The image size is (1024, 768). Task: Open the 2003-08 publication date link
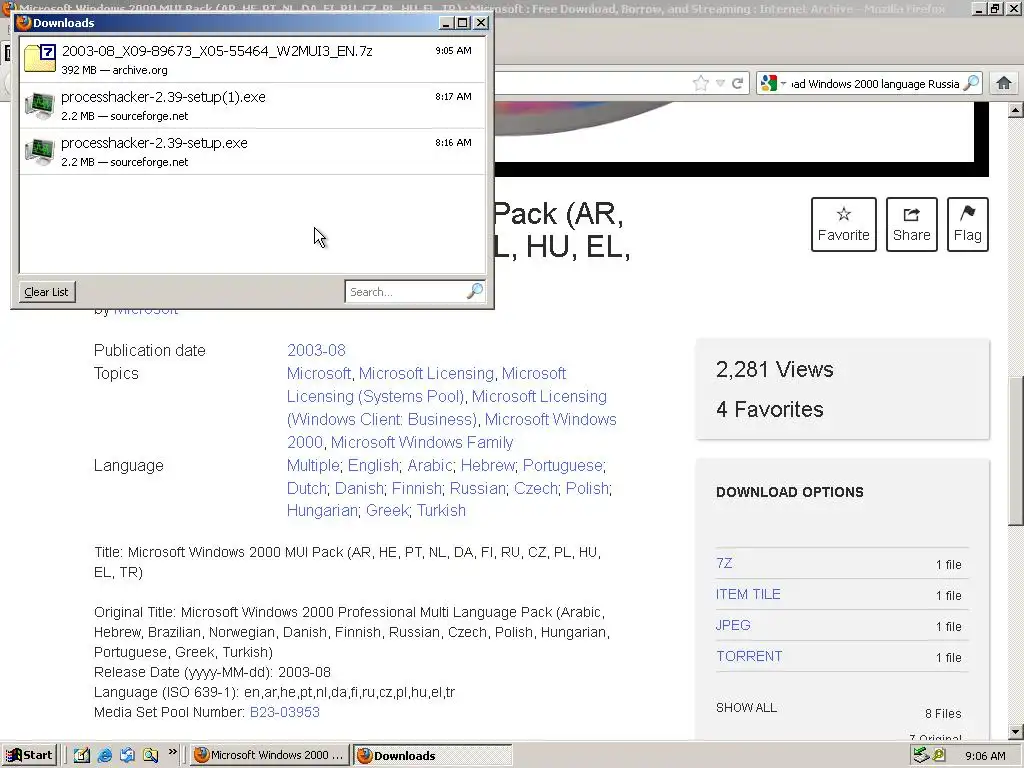click(x=316, y=350)
